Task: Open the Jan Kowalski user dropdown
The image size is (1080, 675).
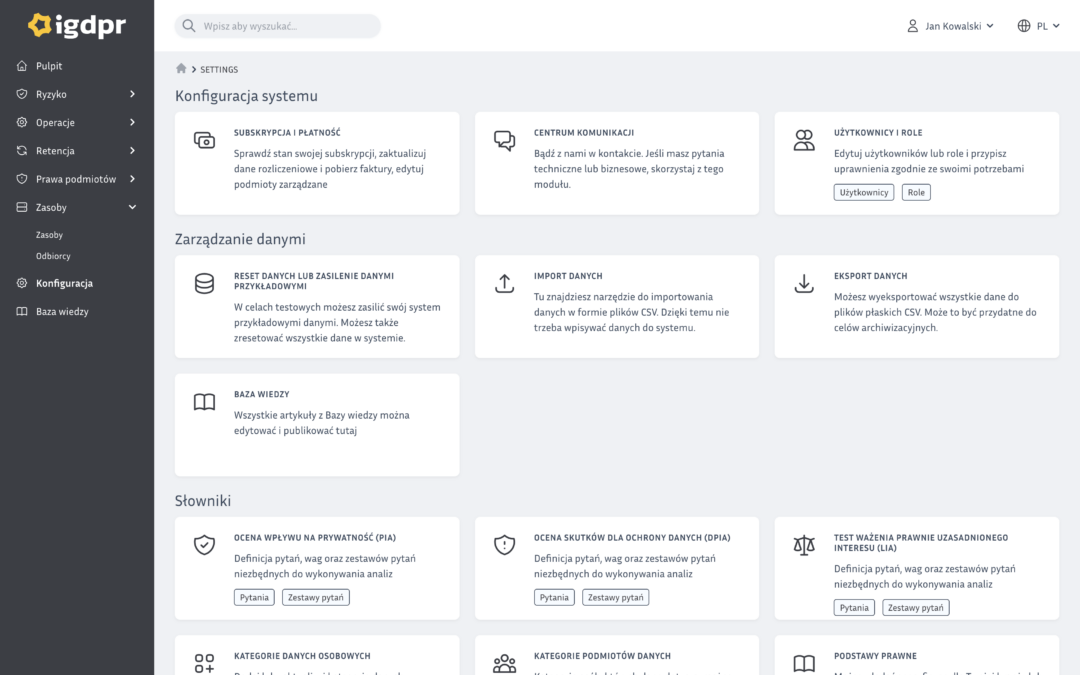Action: coord(950,25)
